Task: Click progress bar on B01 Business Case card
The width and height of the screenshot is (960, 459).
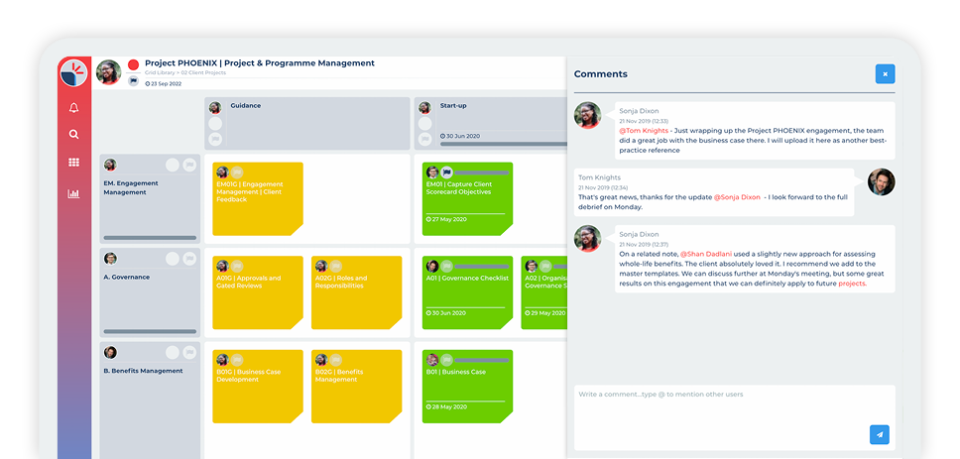Action: point(482,360)
